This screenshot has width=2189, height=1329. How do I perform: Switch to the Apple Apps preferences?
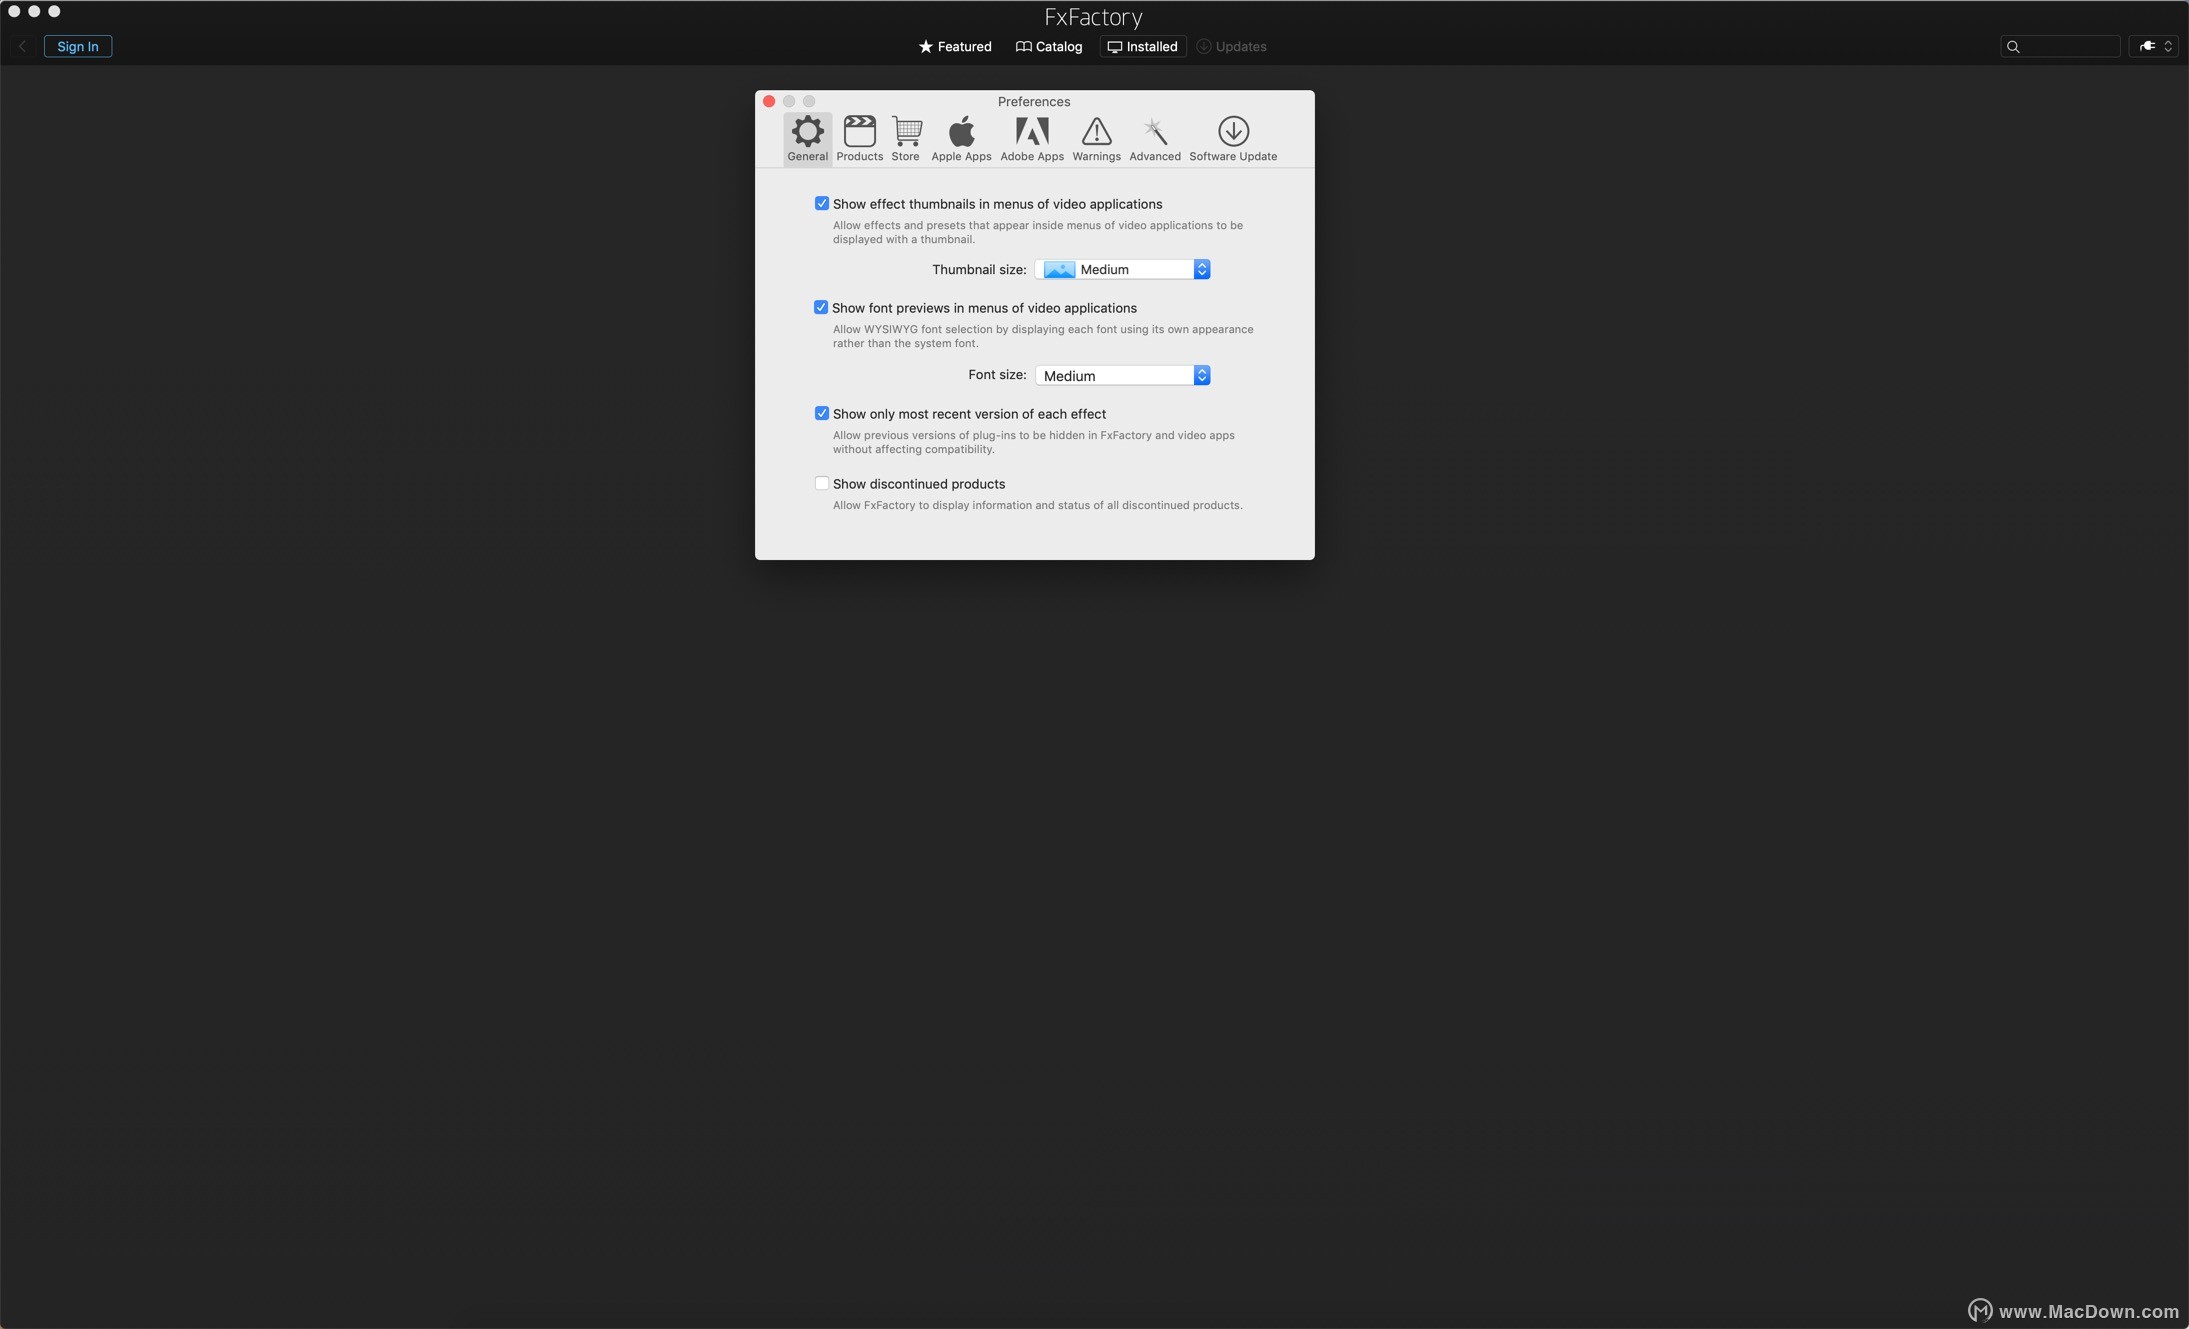point(960,138)
